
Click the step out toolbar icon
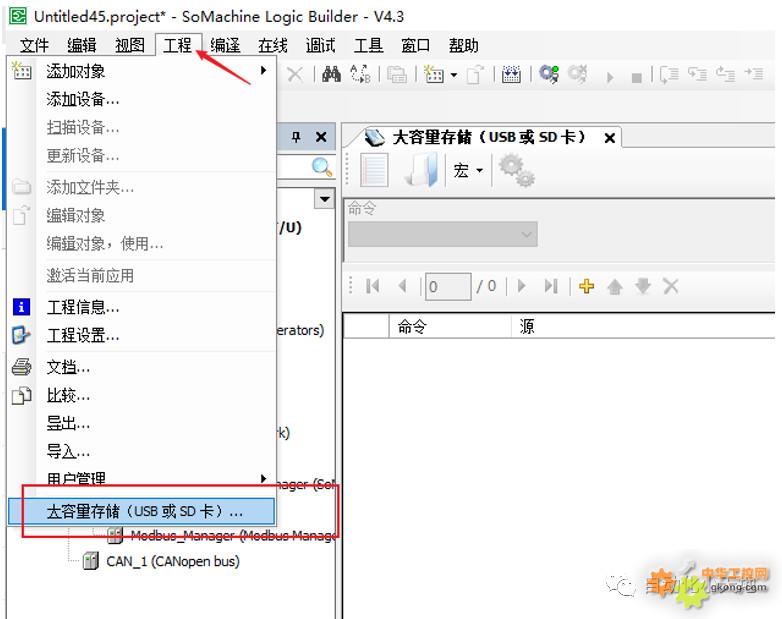tap(726, 74)
